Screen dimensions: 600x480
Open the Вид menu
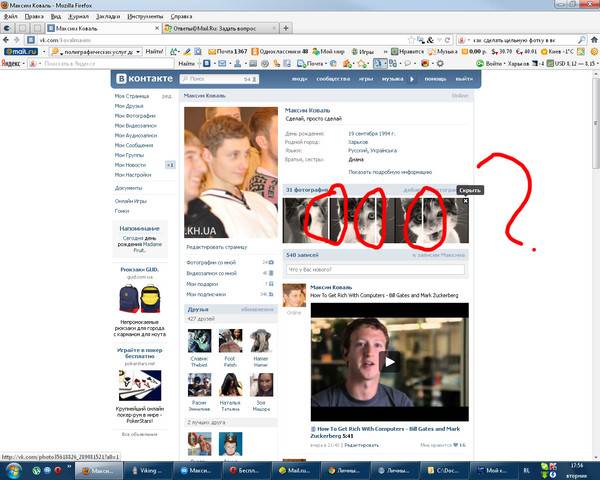click(56, 16)
